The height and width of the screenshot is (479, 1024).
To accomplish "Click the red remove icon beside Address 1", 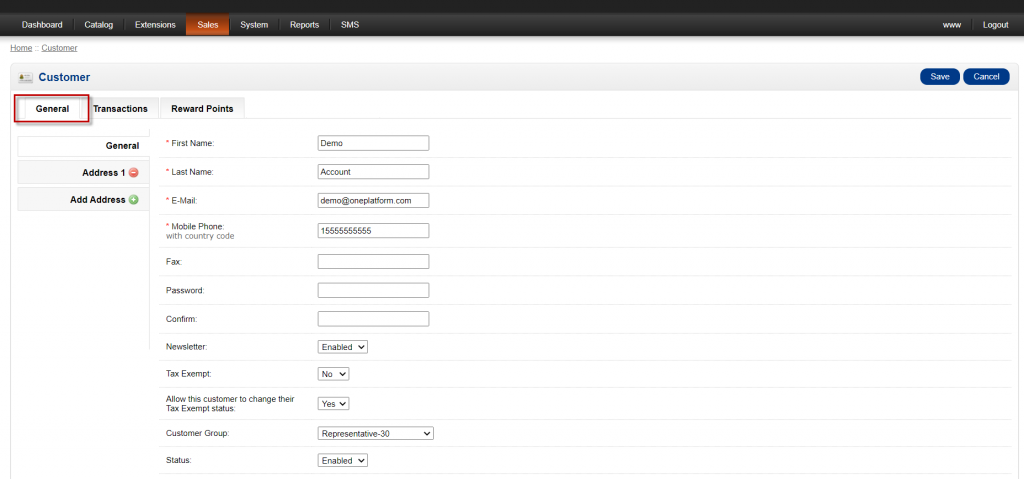I will [x=134, y=173].
